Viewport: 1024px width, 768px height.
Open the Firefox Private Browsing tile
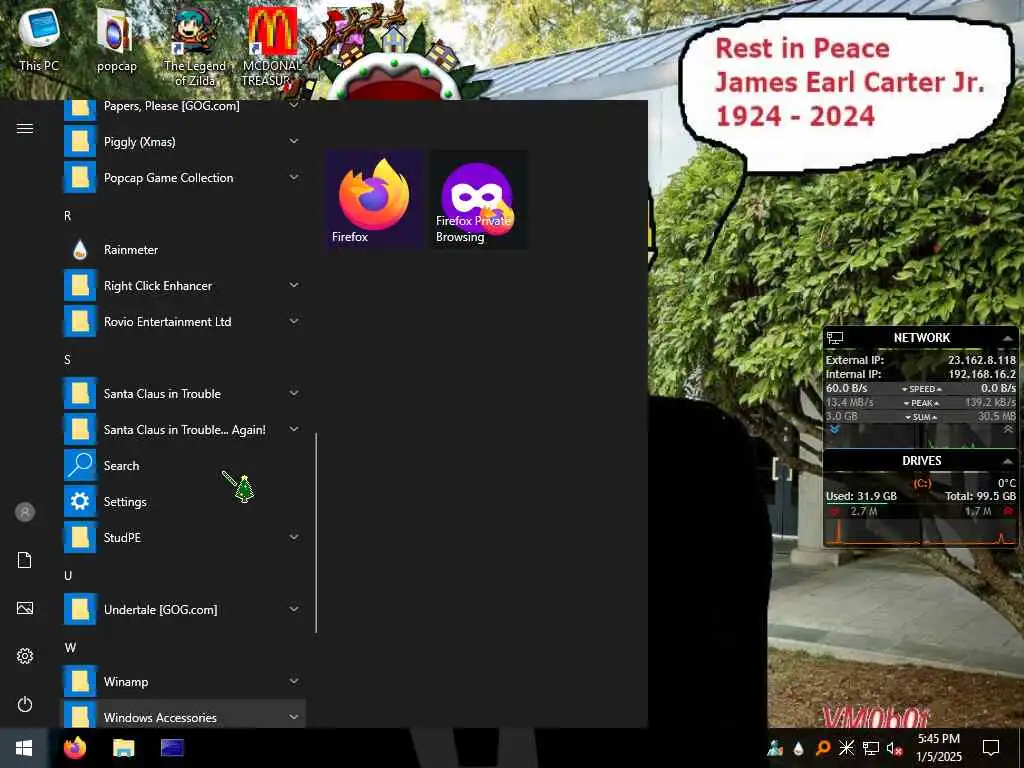click(479, 199)
